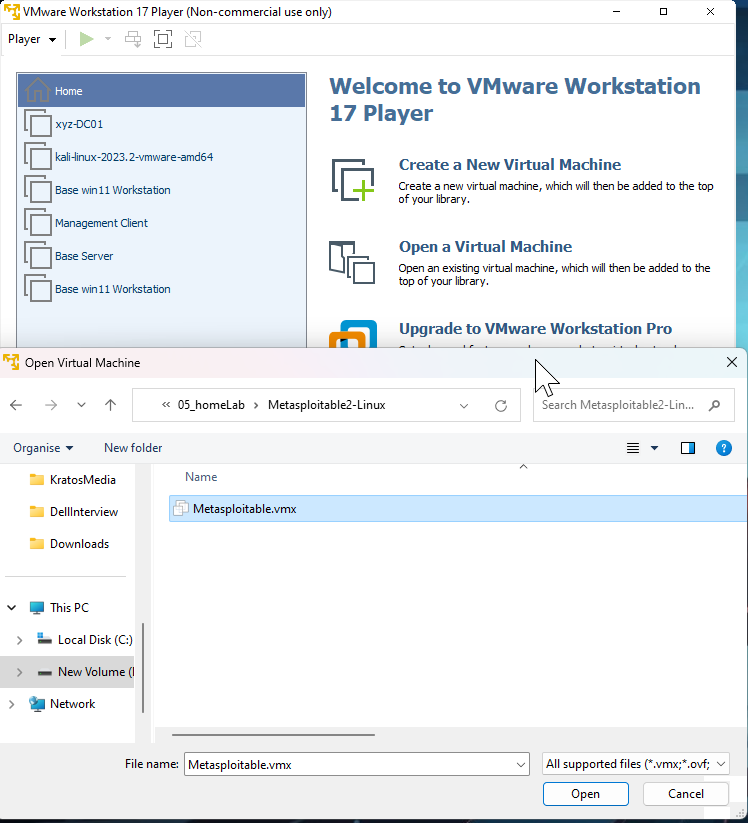
Task: Click the Management Client VM icon
Action: click(x=38, y=223)
